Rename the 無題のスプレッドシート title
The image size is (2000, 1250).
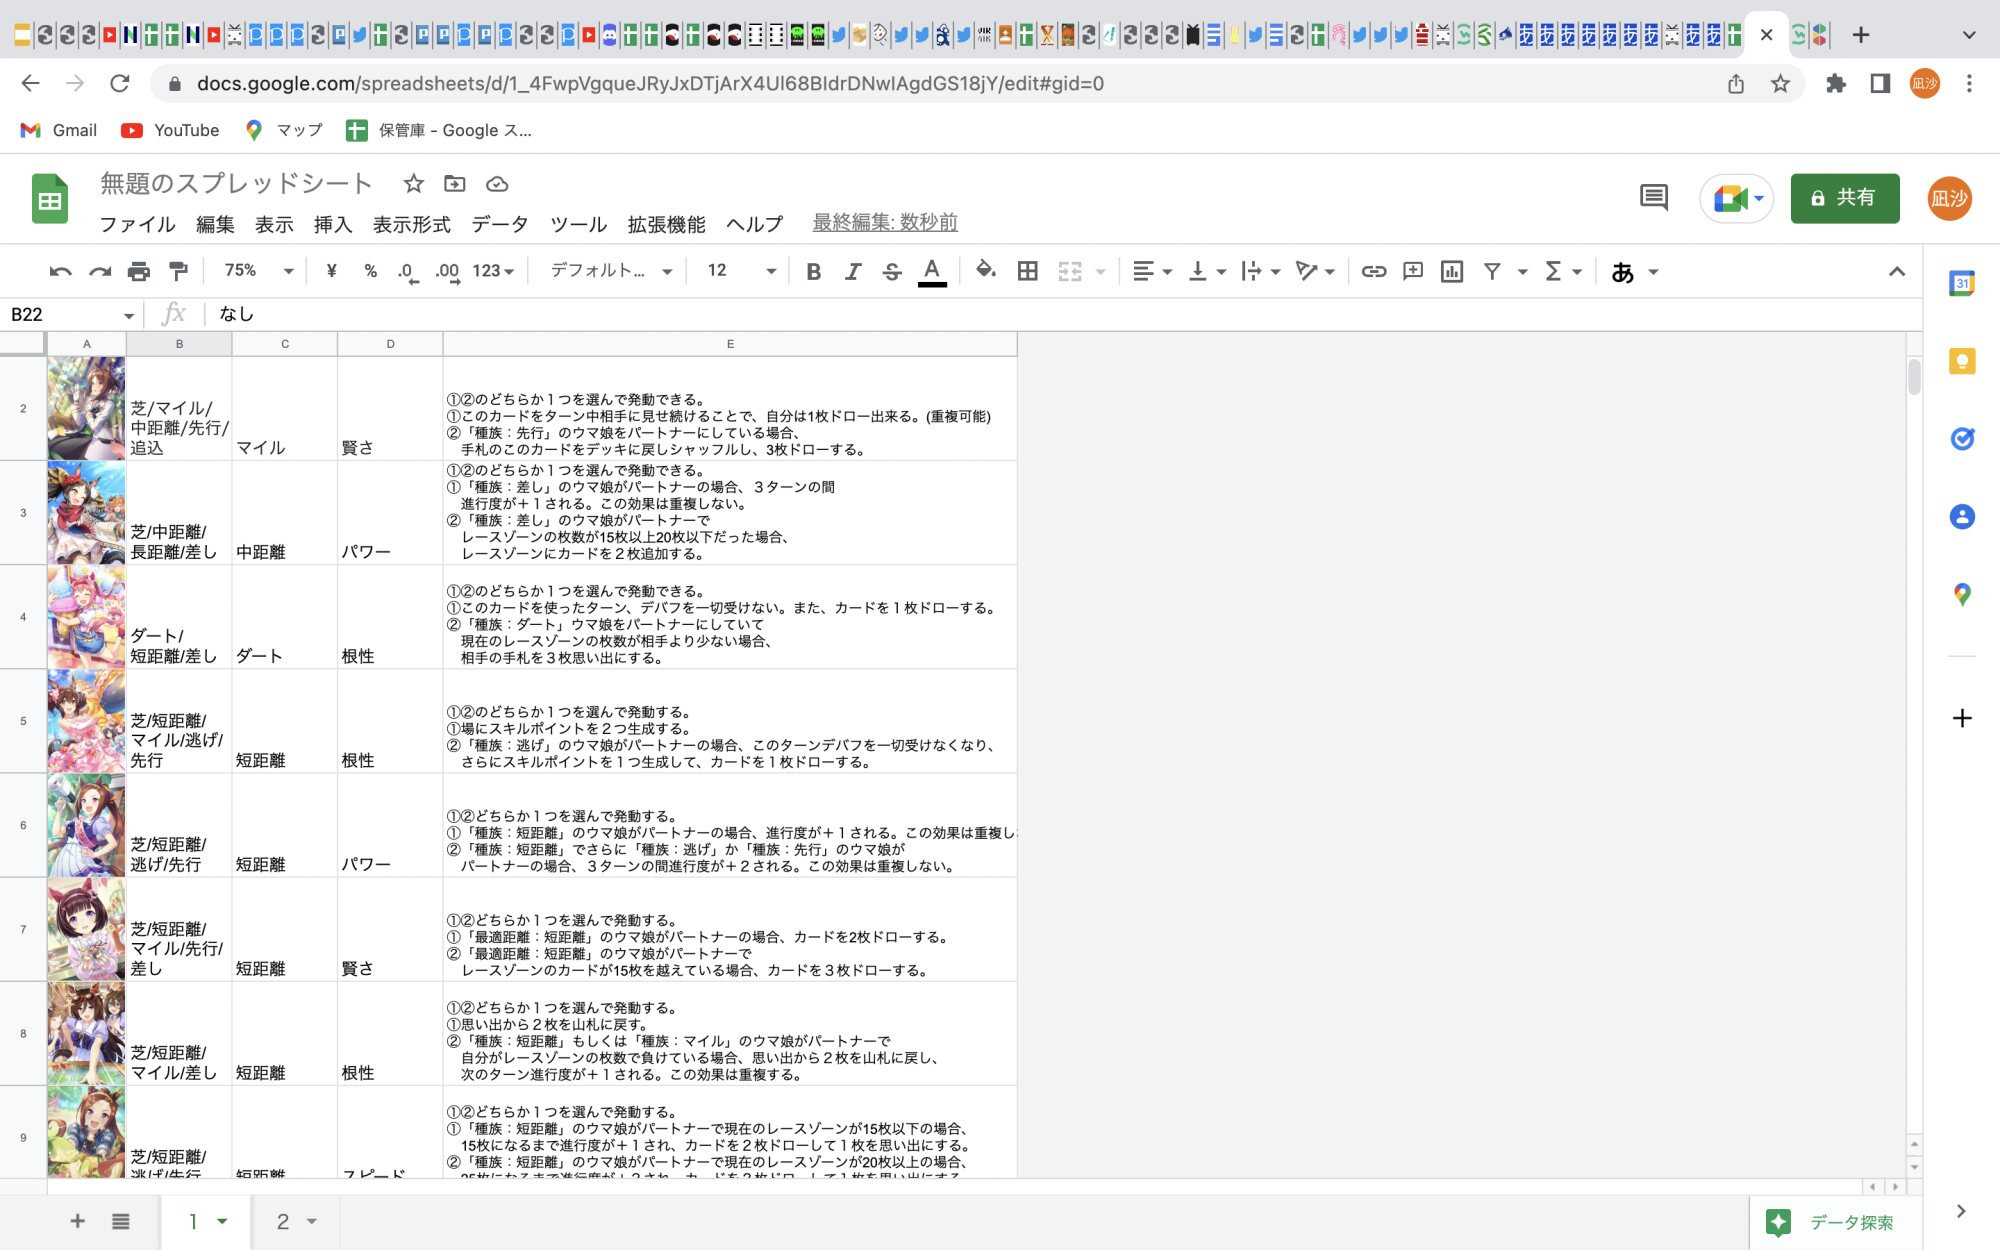(236, 183)
